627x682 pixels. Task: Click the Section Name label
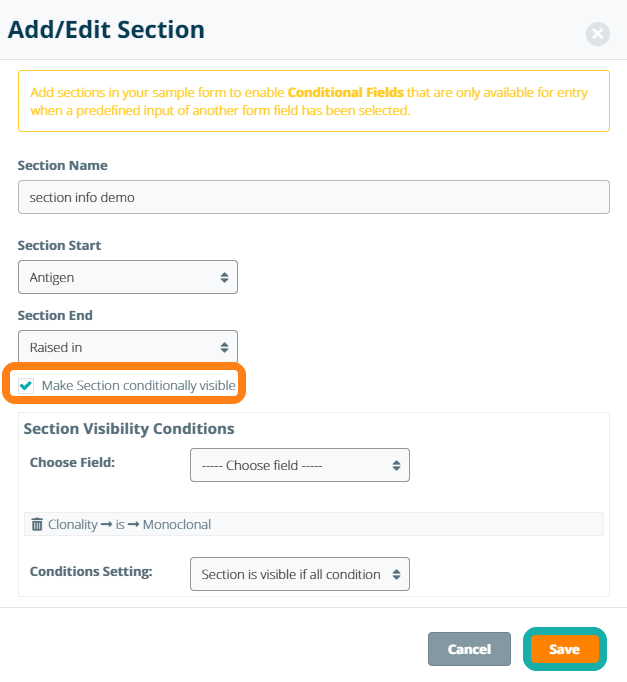63,165
